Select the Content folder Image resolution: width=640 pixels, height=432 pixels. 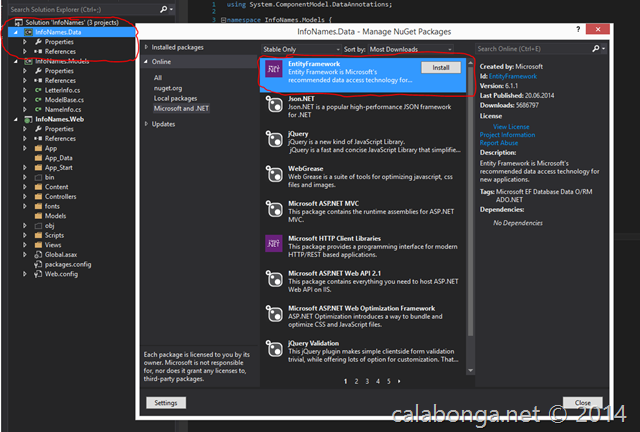click(56, 187)
